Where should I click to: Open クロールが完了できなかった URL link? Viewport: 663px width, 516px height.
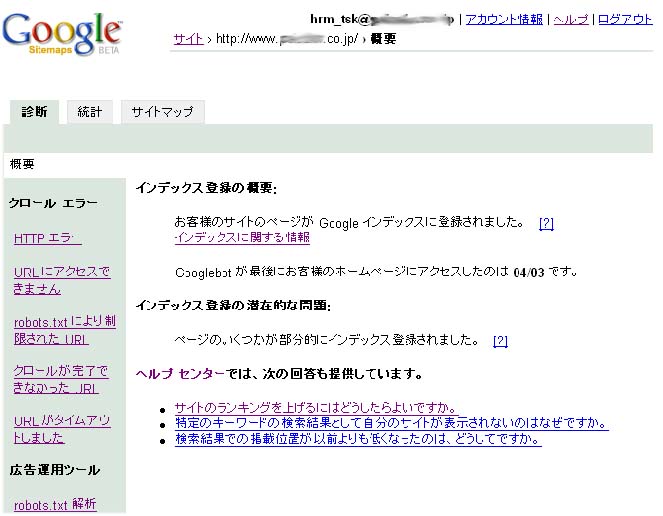click(x=61, y=379)
